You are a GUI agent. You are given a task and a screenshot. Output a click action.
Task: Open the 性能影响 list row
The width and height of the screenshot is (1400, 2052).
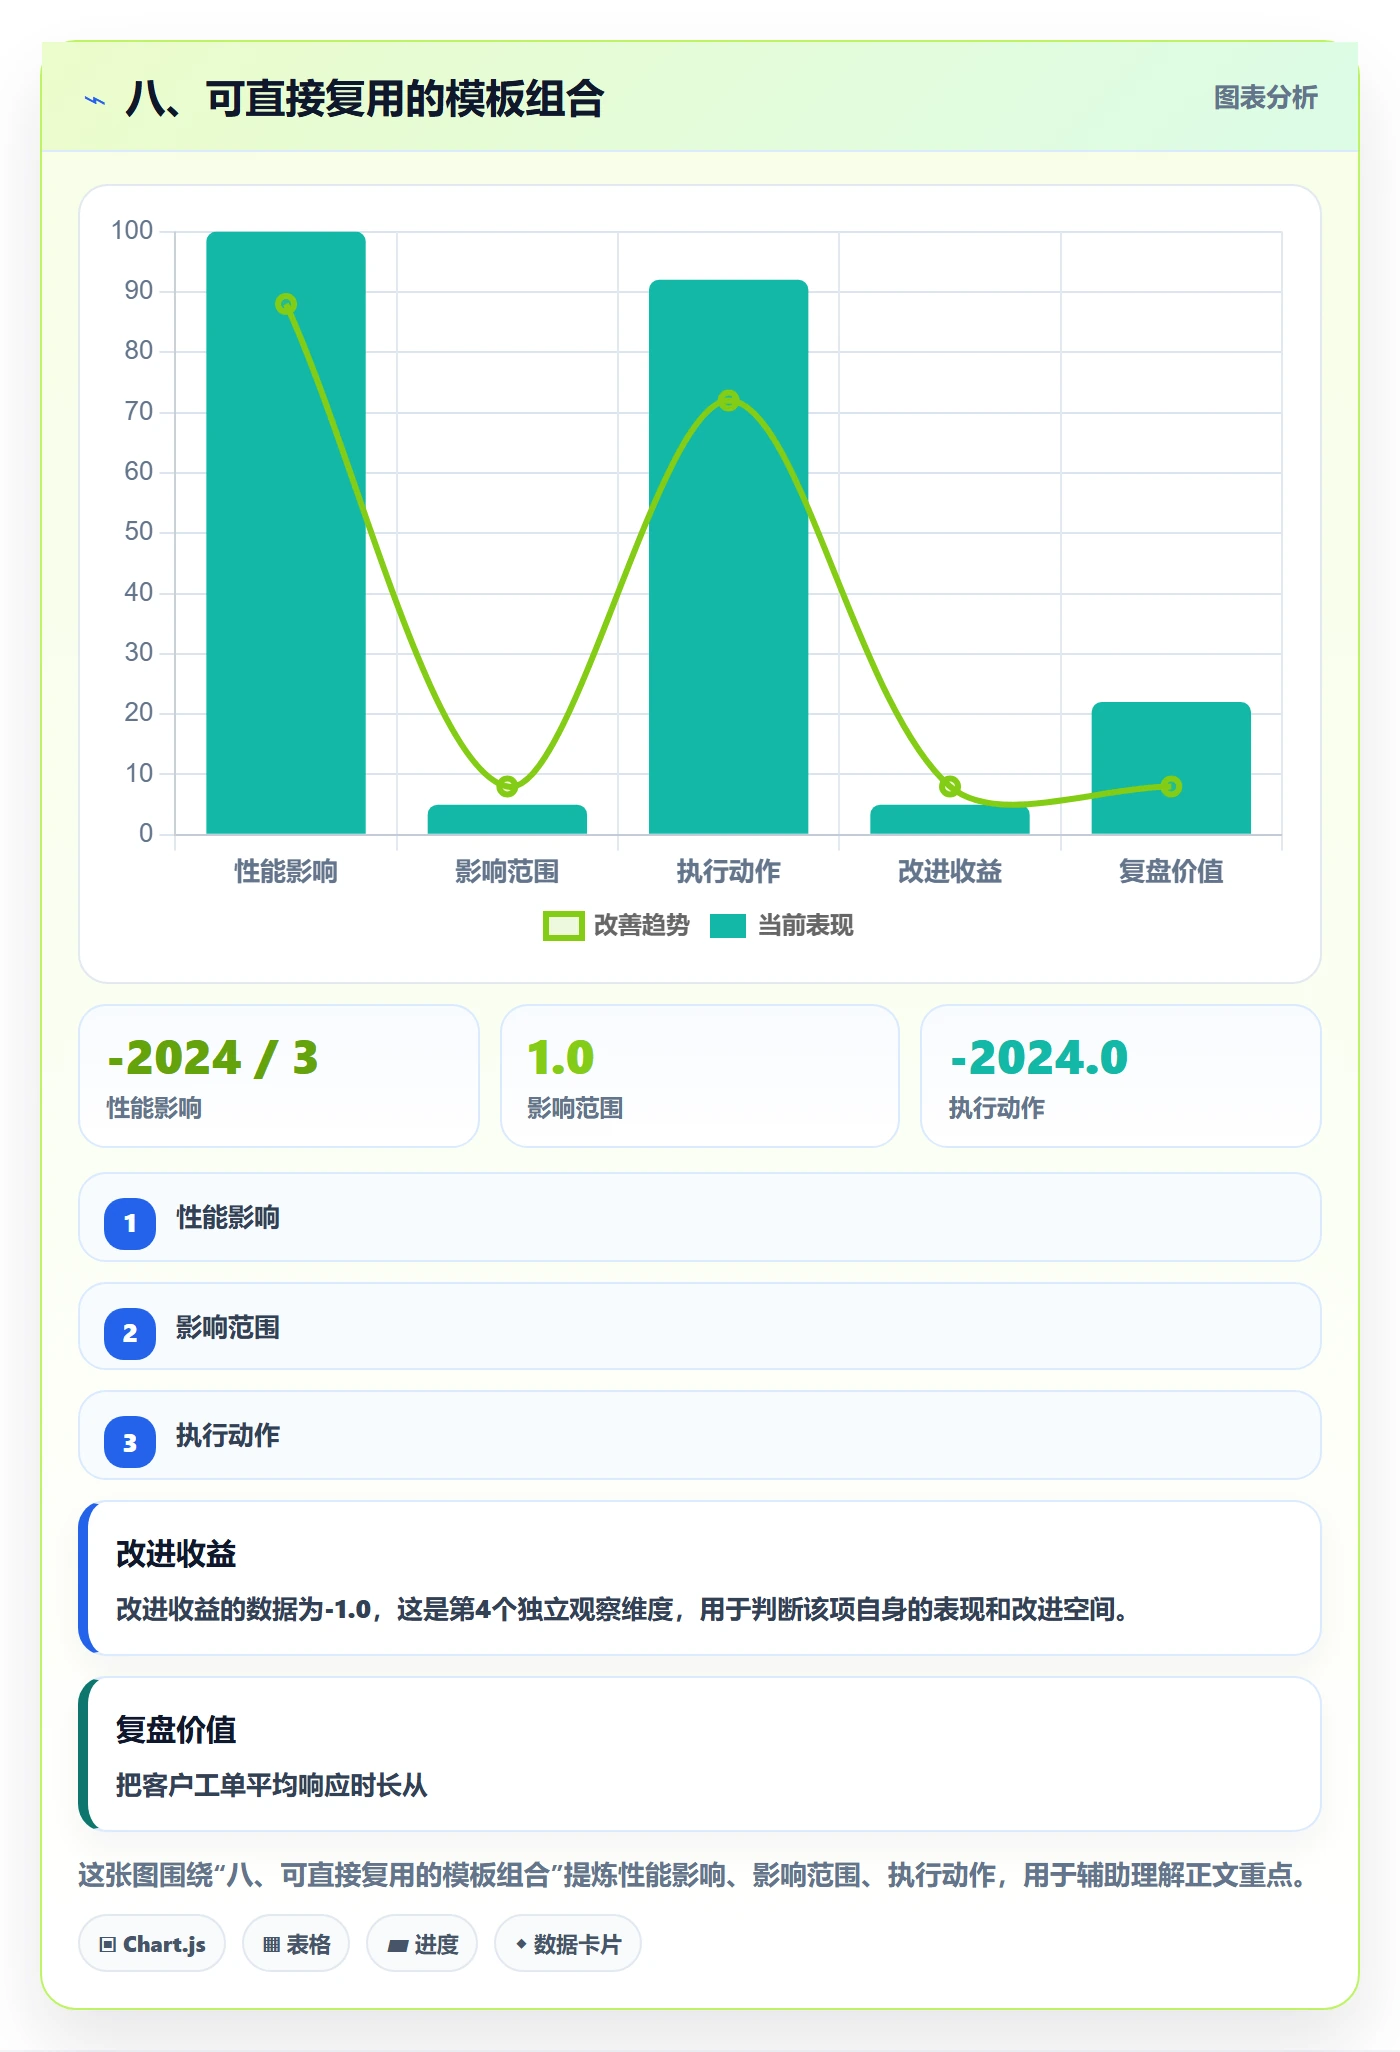coord(700,1217)
